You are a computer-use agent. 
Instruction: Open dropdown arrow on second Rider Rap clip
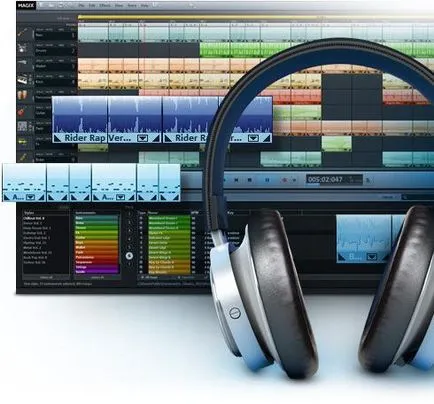(x=254, y=138)
